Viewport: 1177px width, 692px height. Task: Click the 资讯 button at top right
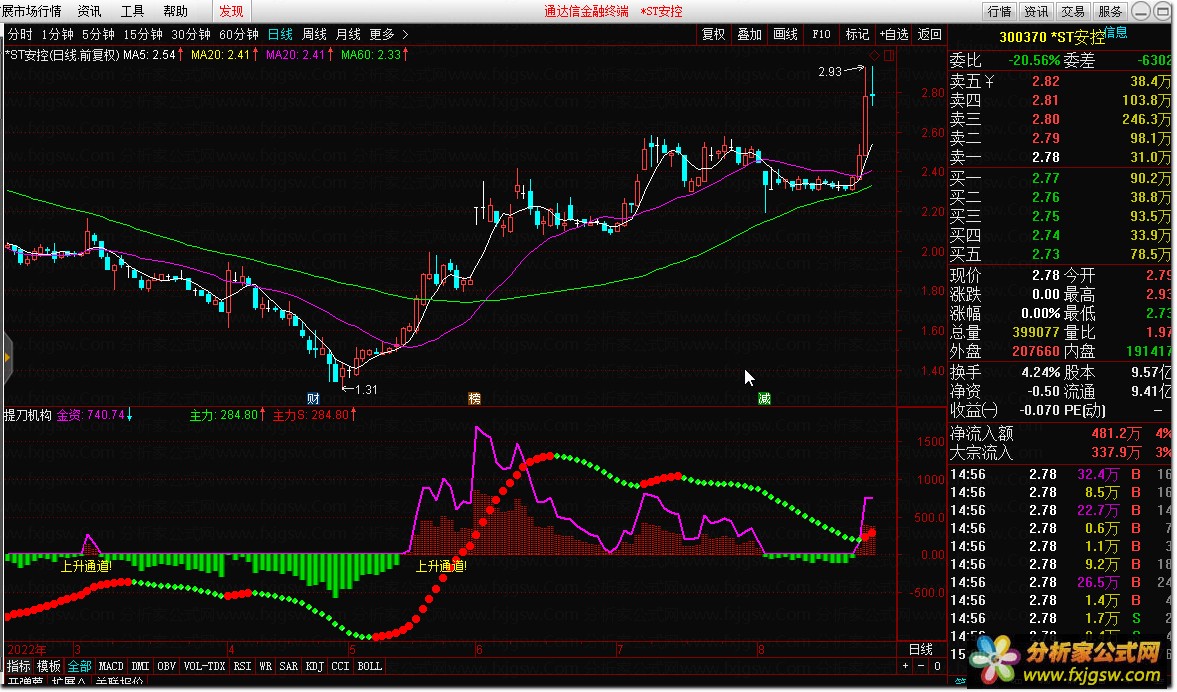(x=1036, y=11)
